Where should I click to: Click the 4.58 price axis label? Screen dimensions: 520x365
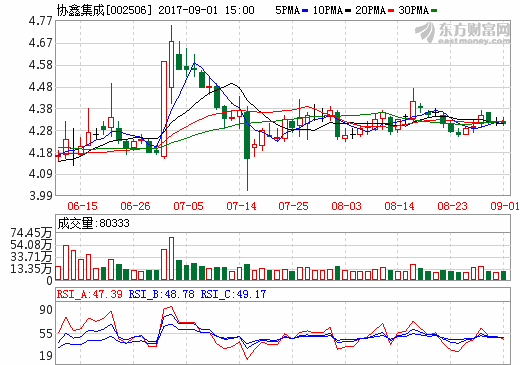click(x=41, y=65)
